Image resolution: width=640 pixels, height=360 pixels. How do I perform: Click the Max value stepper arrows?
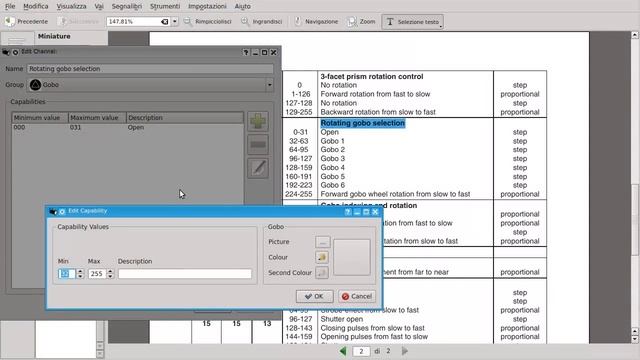(x=110, y=273)
